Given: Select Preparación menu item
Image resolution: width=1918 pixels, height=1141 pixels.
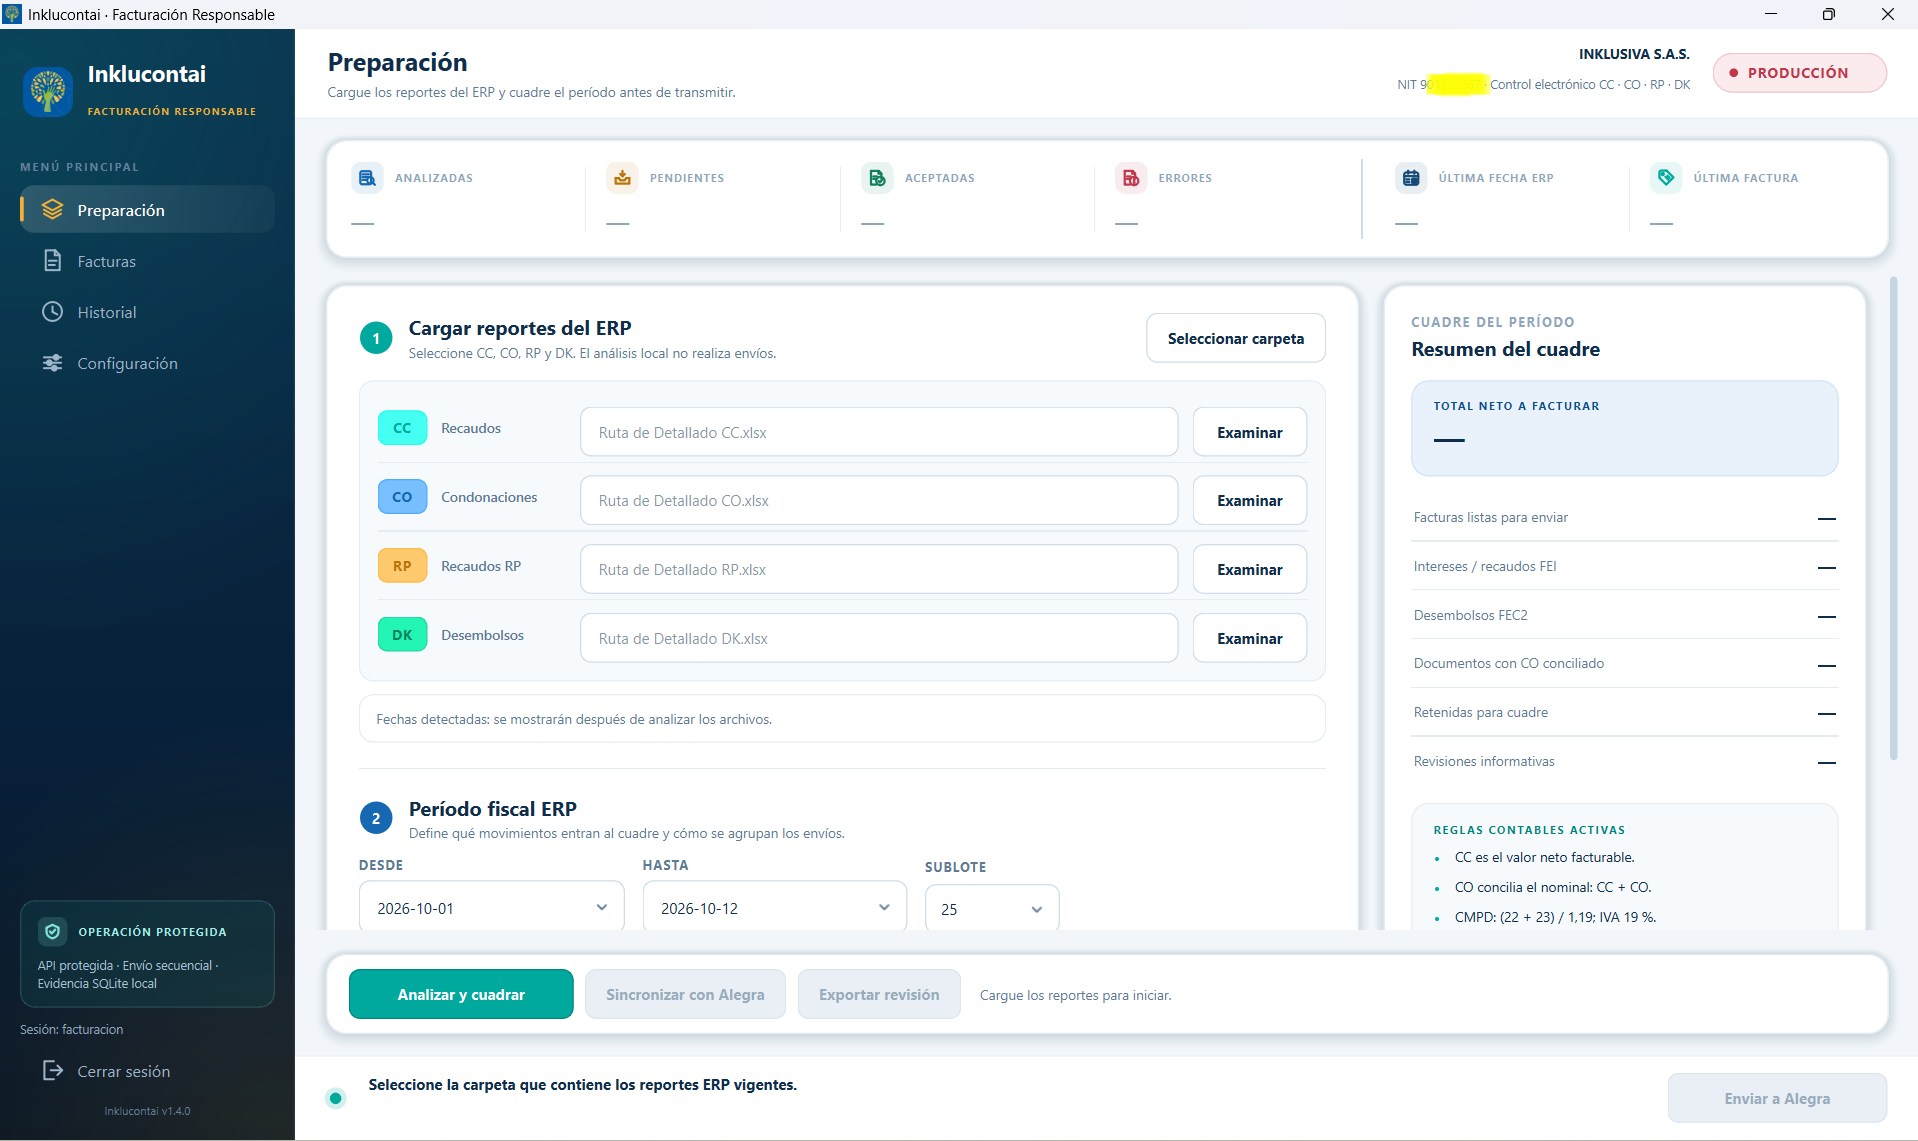Looking at the screenshot, I should pyautogui.click(x=147, y=210).
